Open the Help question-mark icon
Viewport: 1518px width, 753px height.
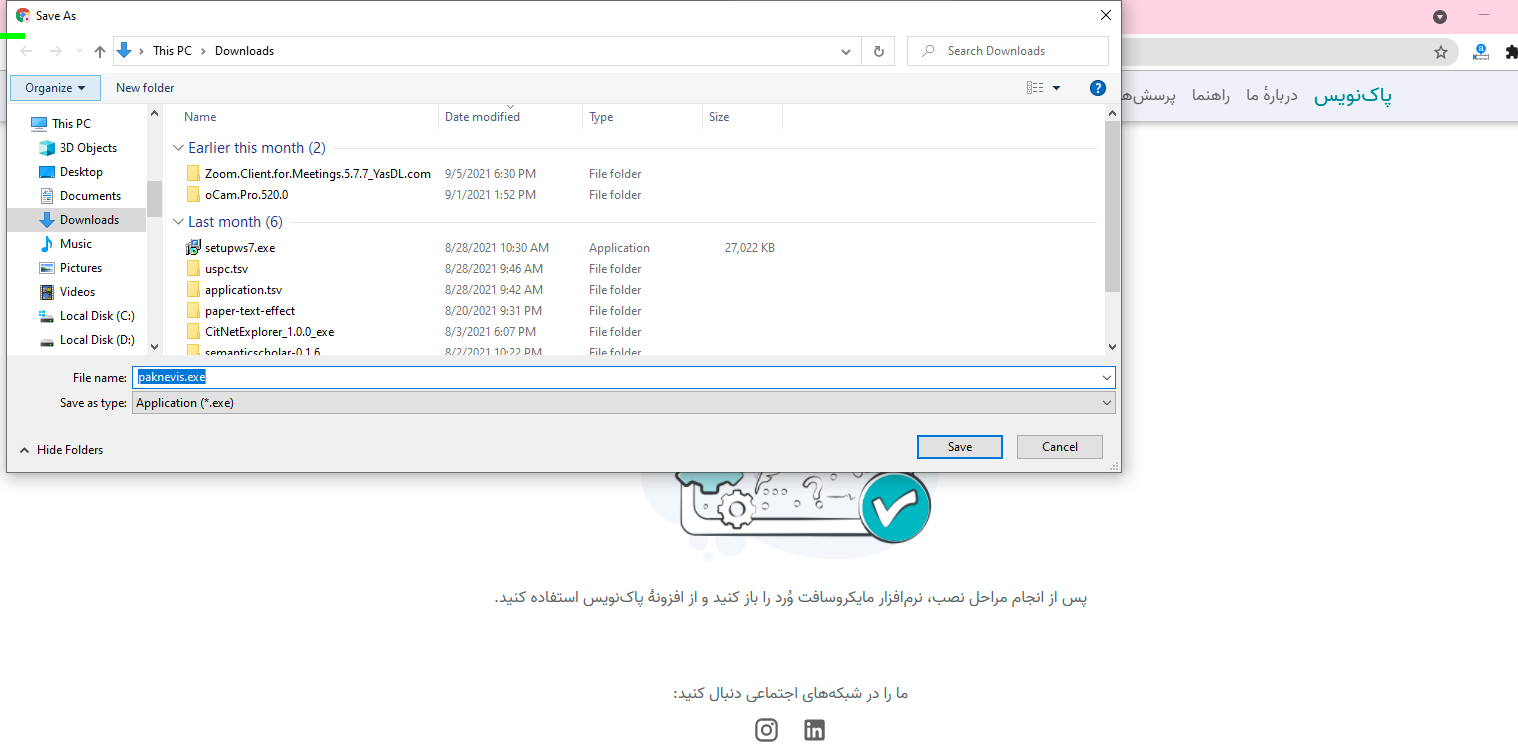[x=1097, y=88]
